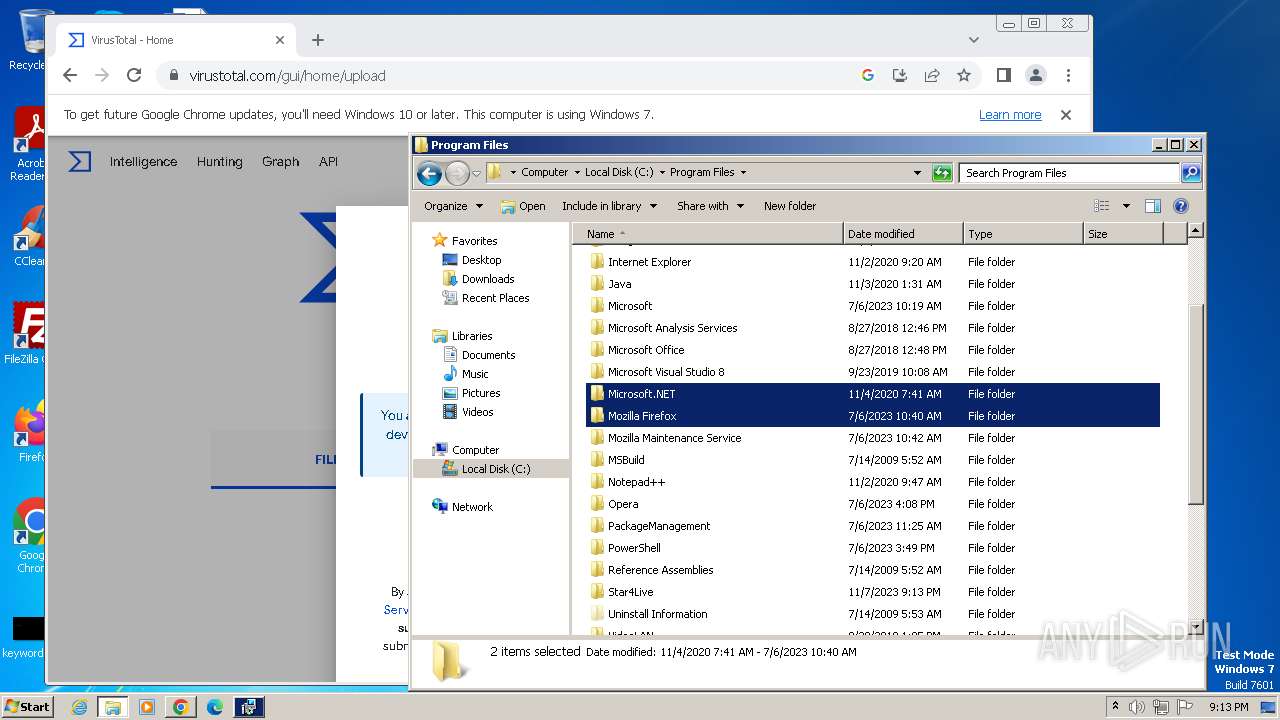Select Pictures library
The image size is (1280, 720).
pos(480,393)
